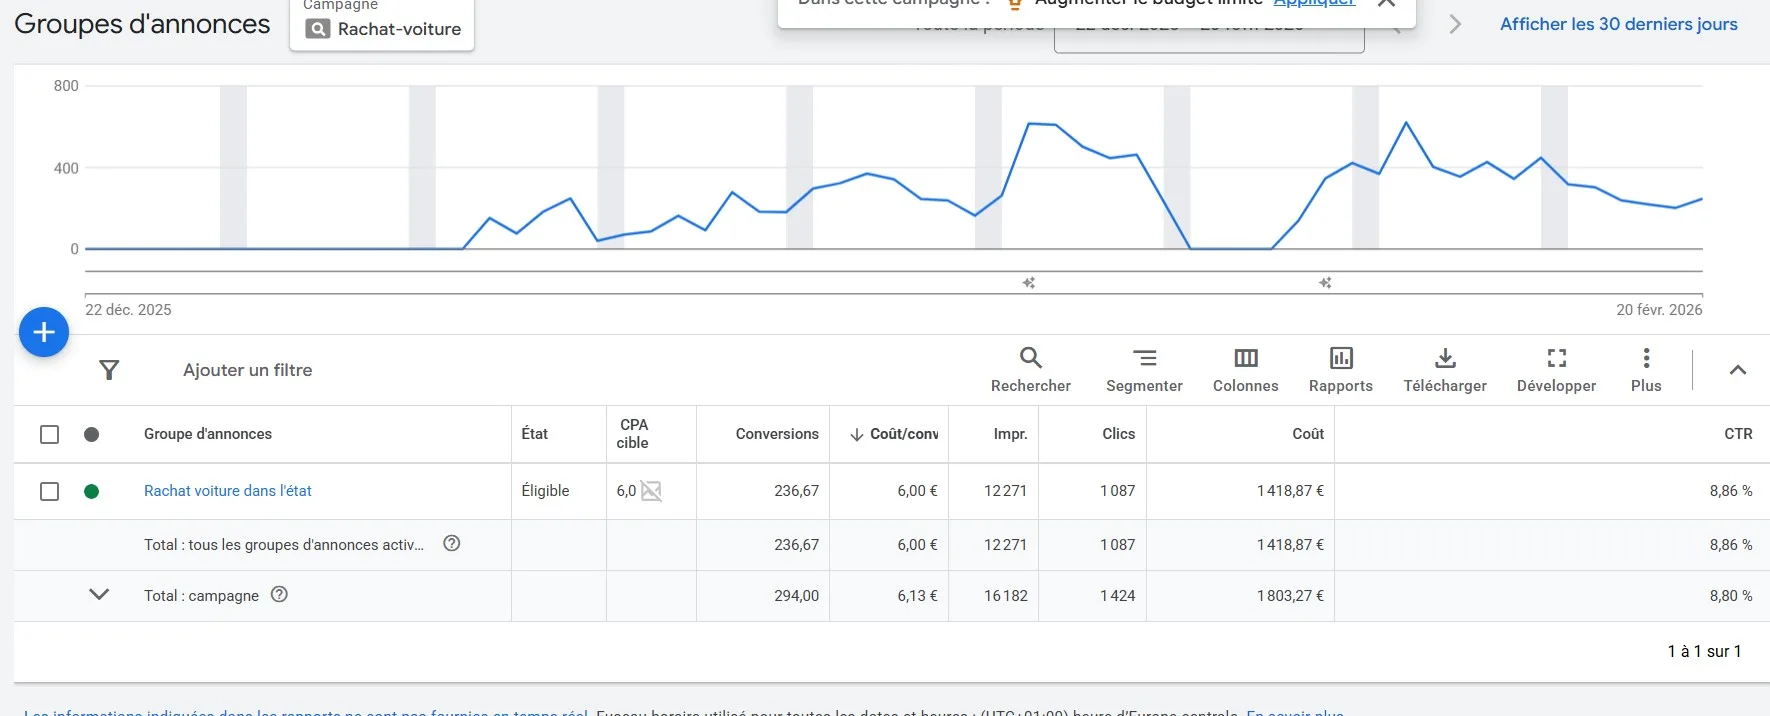Click the 1 à 1 sur 1 pagination text

[x=1704, y=651]
